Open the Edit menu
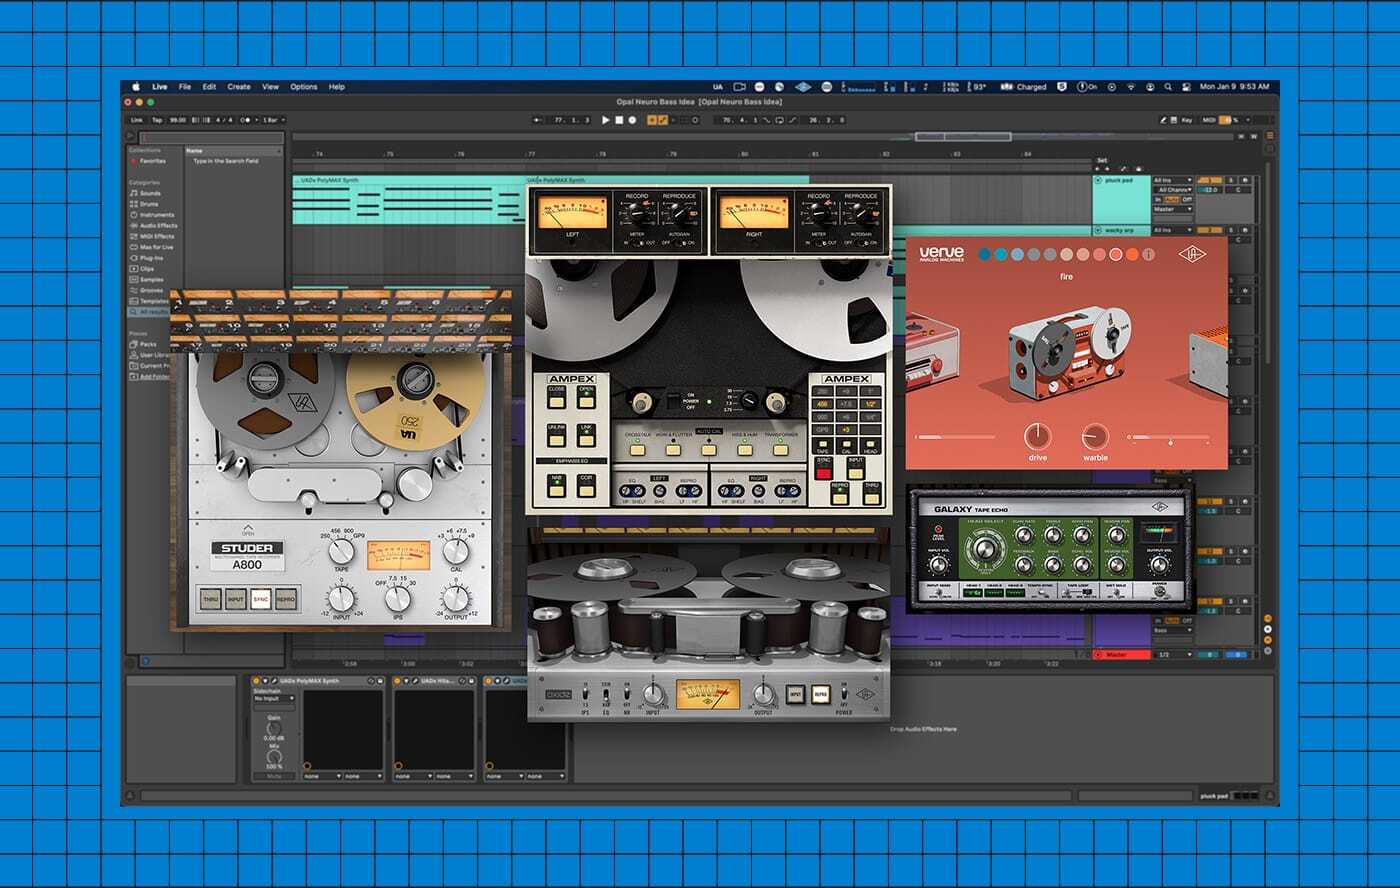Screen dimensions: 1400x888 pyautogui.click(x=209, y=87)
